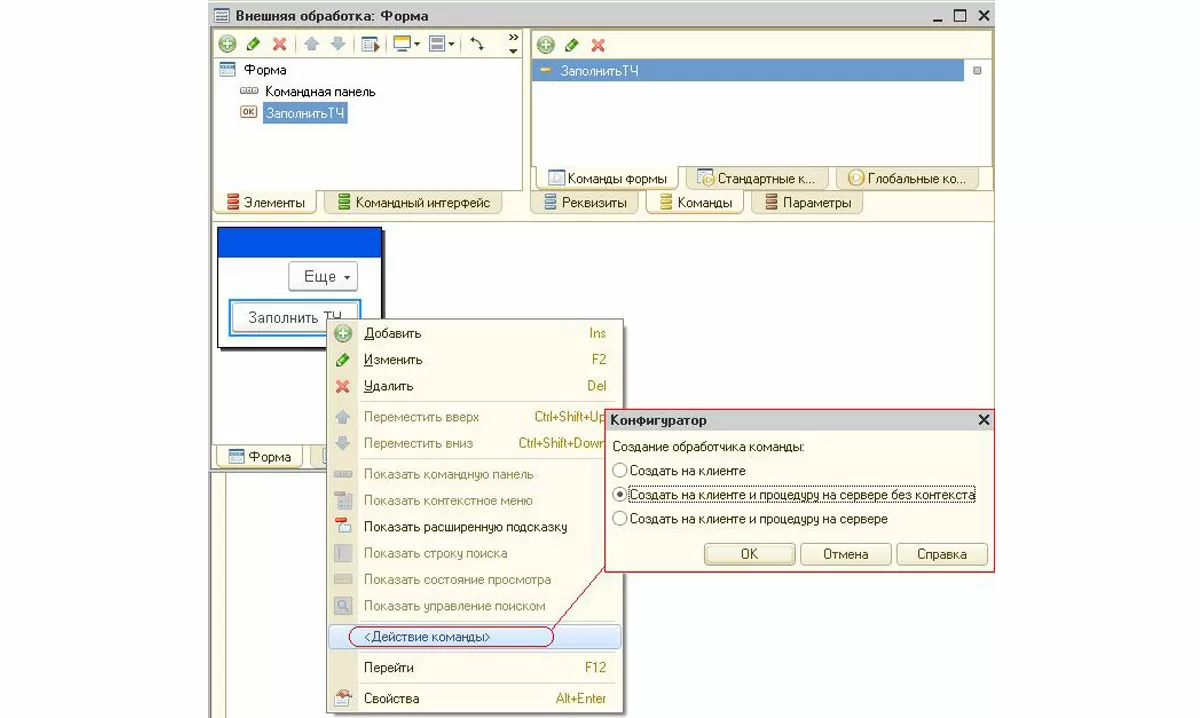
Task: Select 'Командная панель' in the elements tree
Action: (320, 91)
